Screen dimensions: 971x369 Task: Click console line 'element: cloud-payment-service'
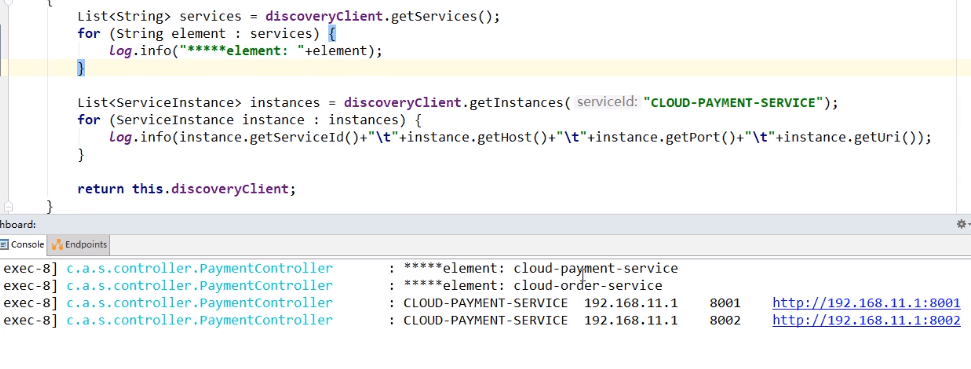(x=541, y=268)
